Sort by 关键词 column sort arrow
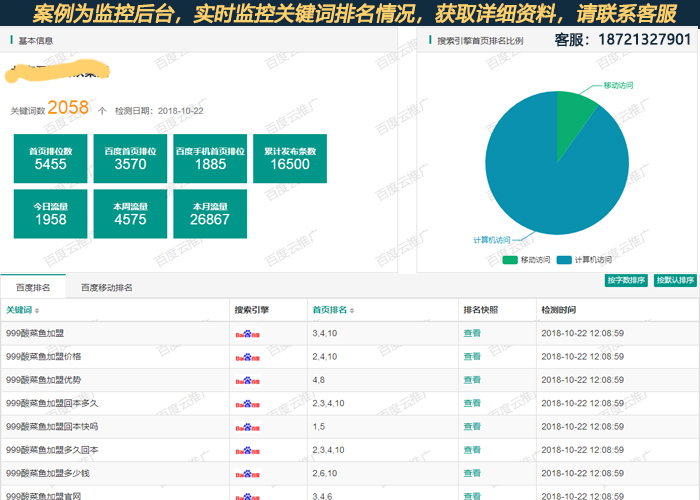The width and height of the screenshot is (700, 500). (37, 310)
